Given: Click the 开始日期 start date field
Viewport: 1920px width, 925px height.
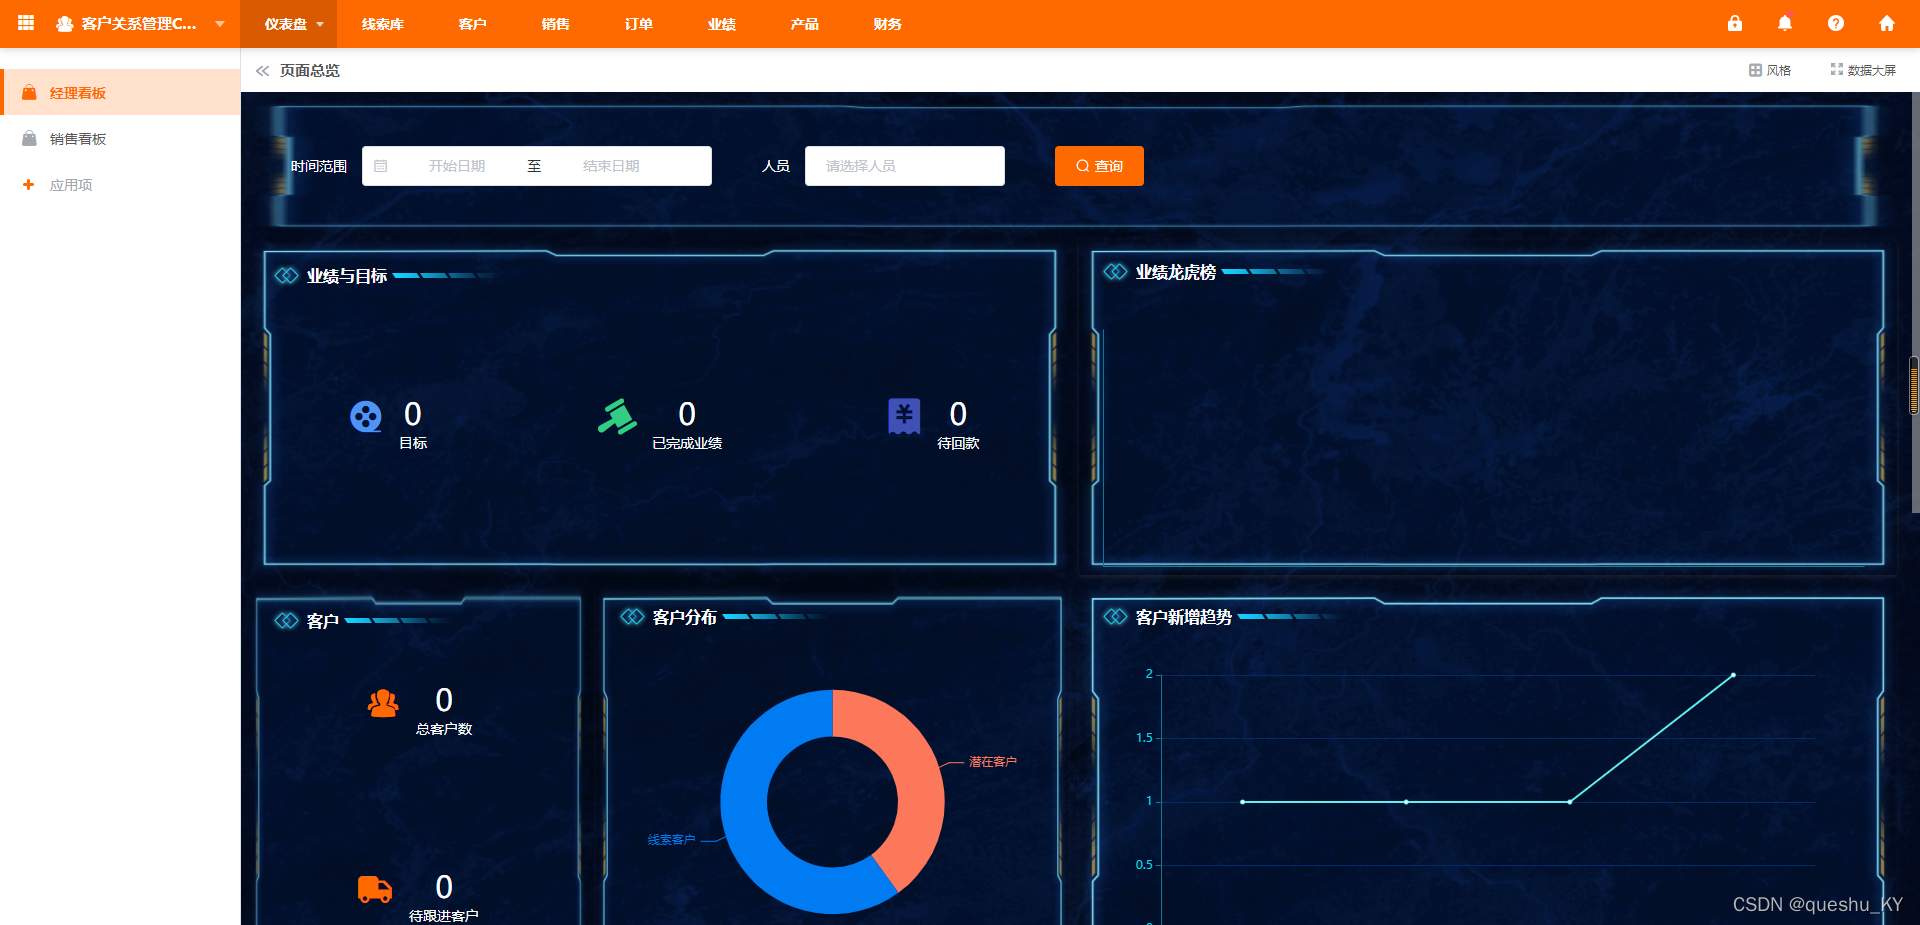Looking at the screenshot, I should pos(457,166).
